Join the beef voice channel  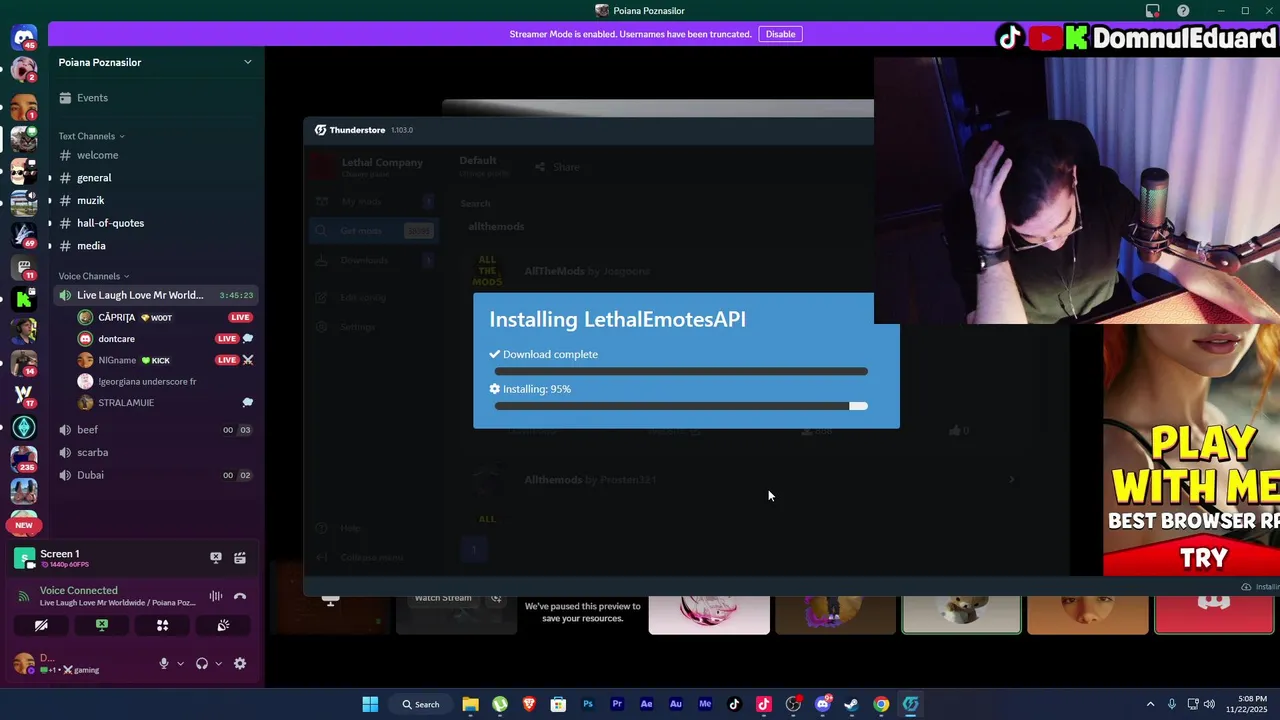(x=154, y=430)
